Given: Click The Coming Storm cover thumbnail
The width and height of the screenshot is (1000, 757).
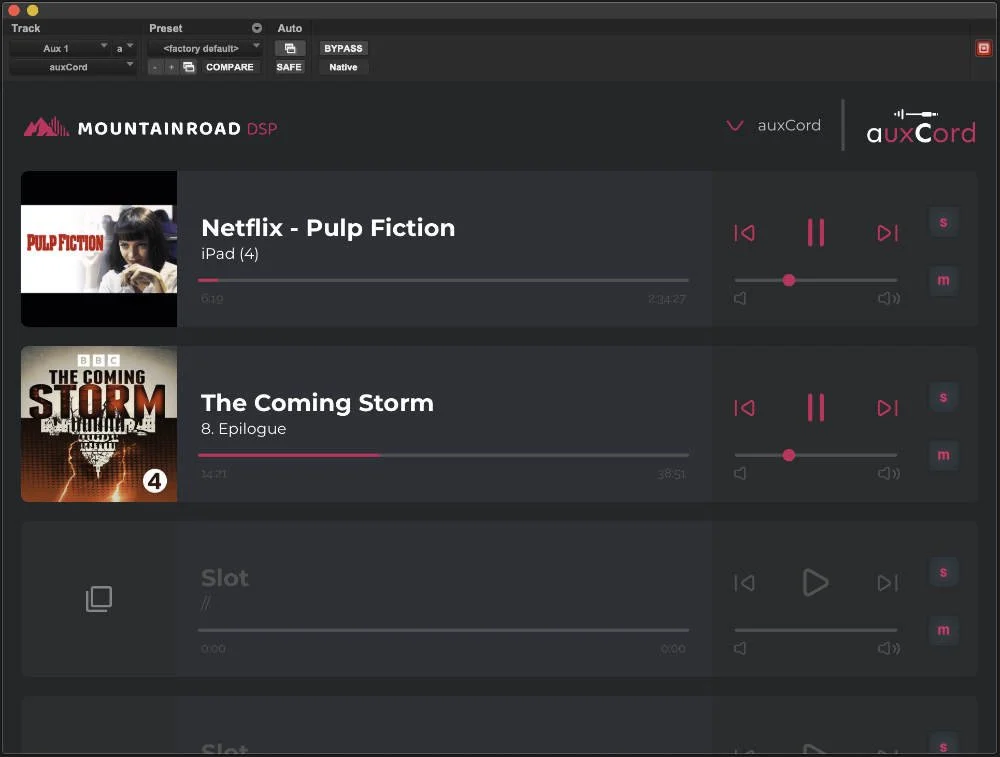Looking at the screenshot, I should 99,424.
